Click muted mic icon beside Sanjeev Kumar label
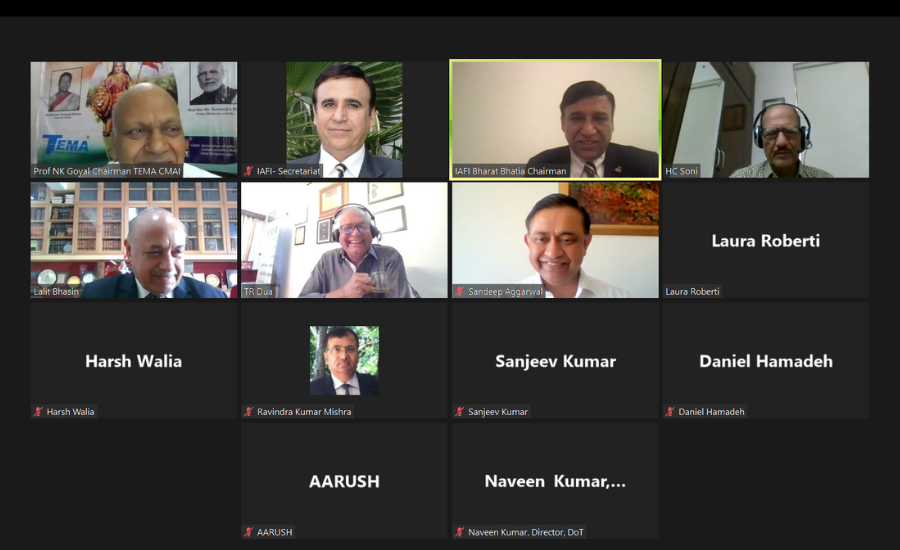900x550 pixels. (x=459, y=412)
